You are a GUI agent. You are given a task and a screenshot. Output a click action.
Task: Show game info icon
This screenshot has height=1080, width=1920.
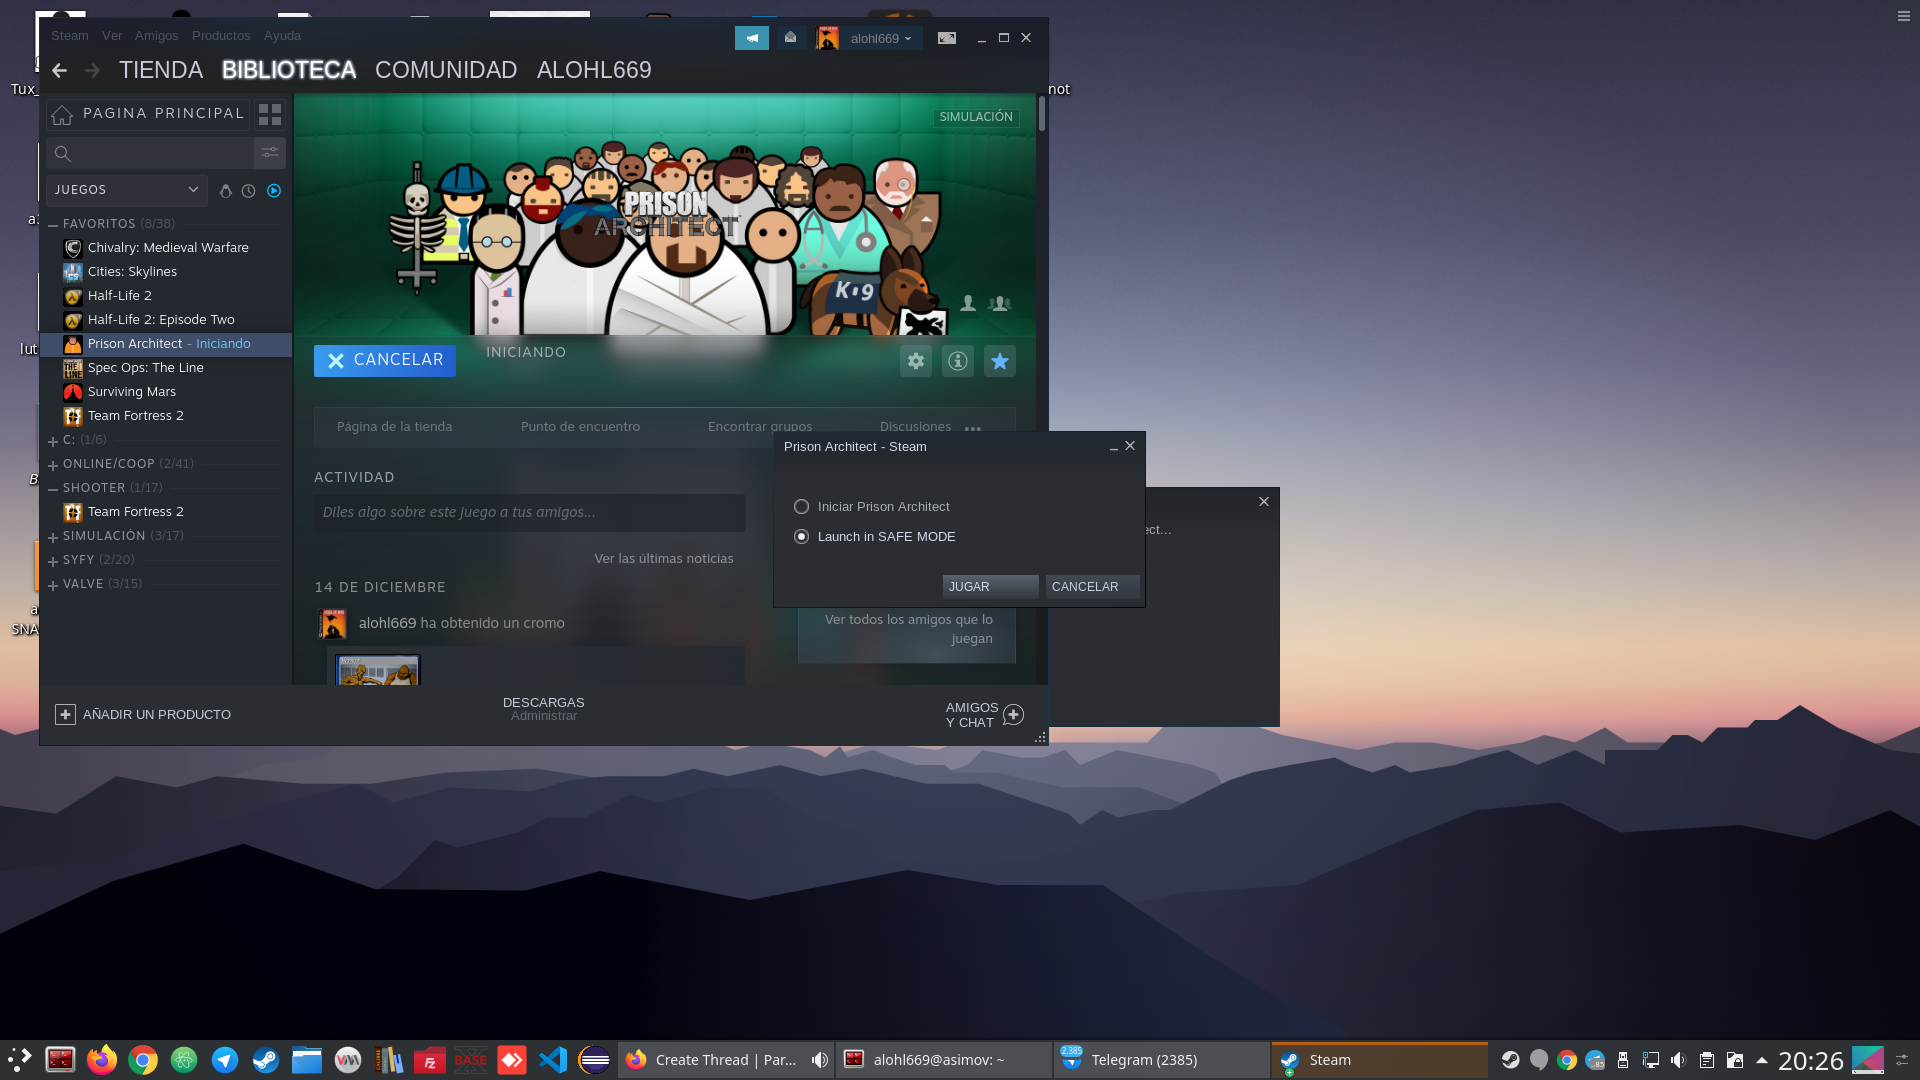tap(958, 361)
